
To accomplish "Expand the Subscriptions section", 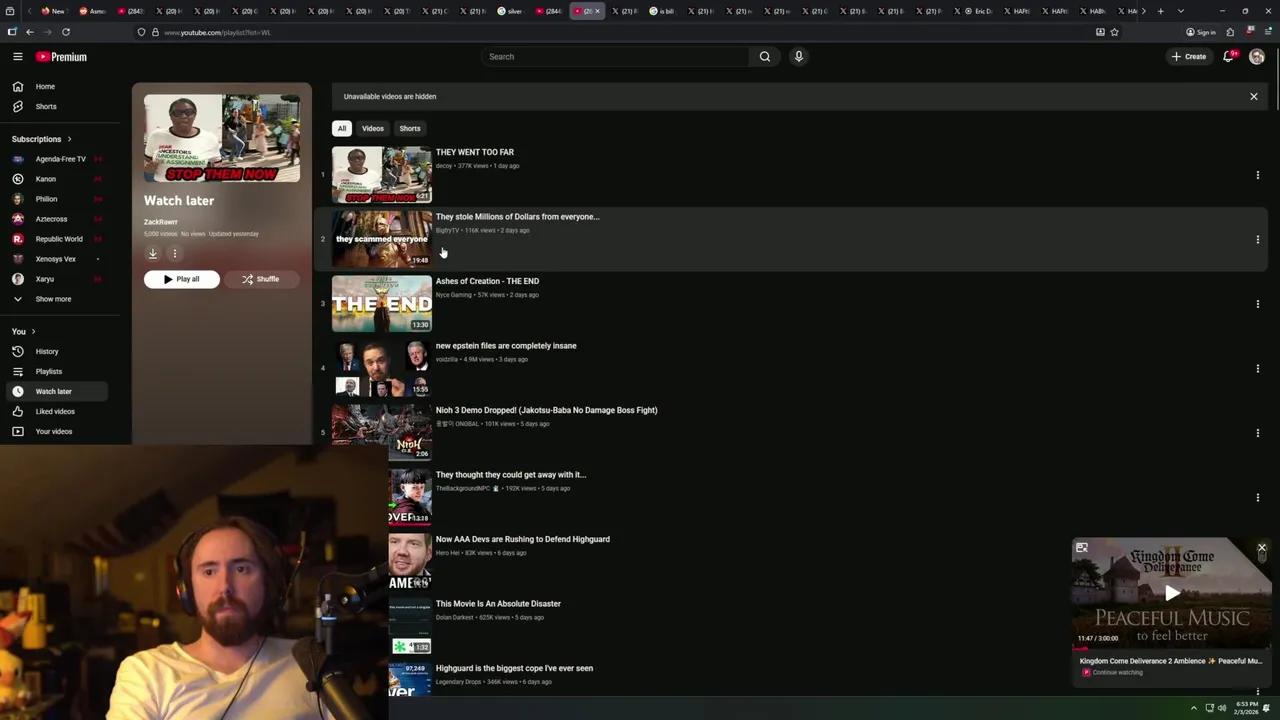I will 41,139.
